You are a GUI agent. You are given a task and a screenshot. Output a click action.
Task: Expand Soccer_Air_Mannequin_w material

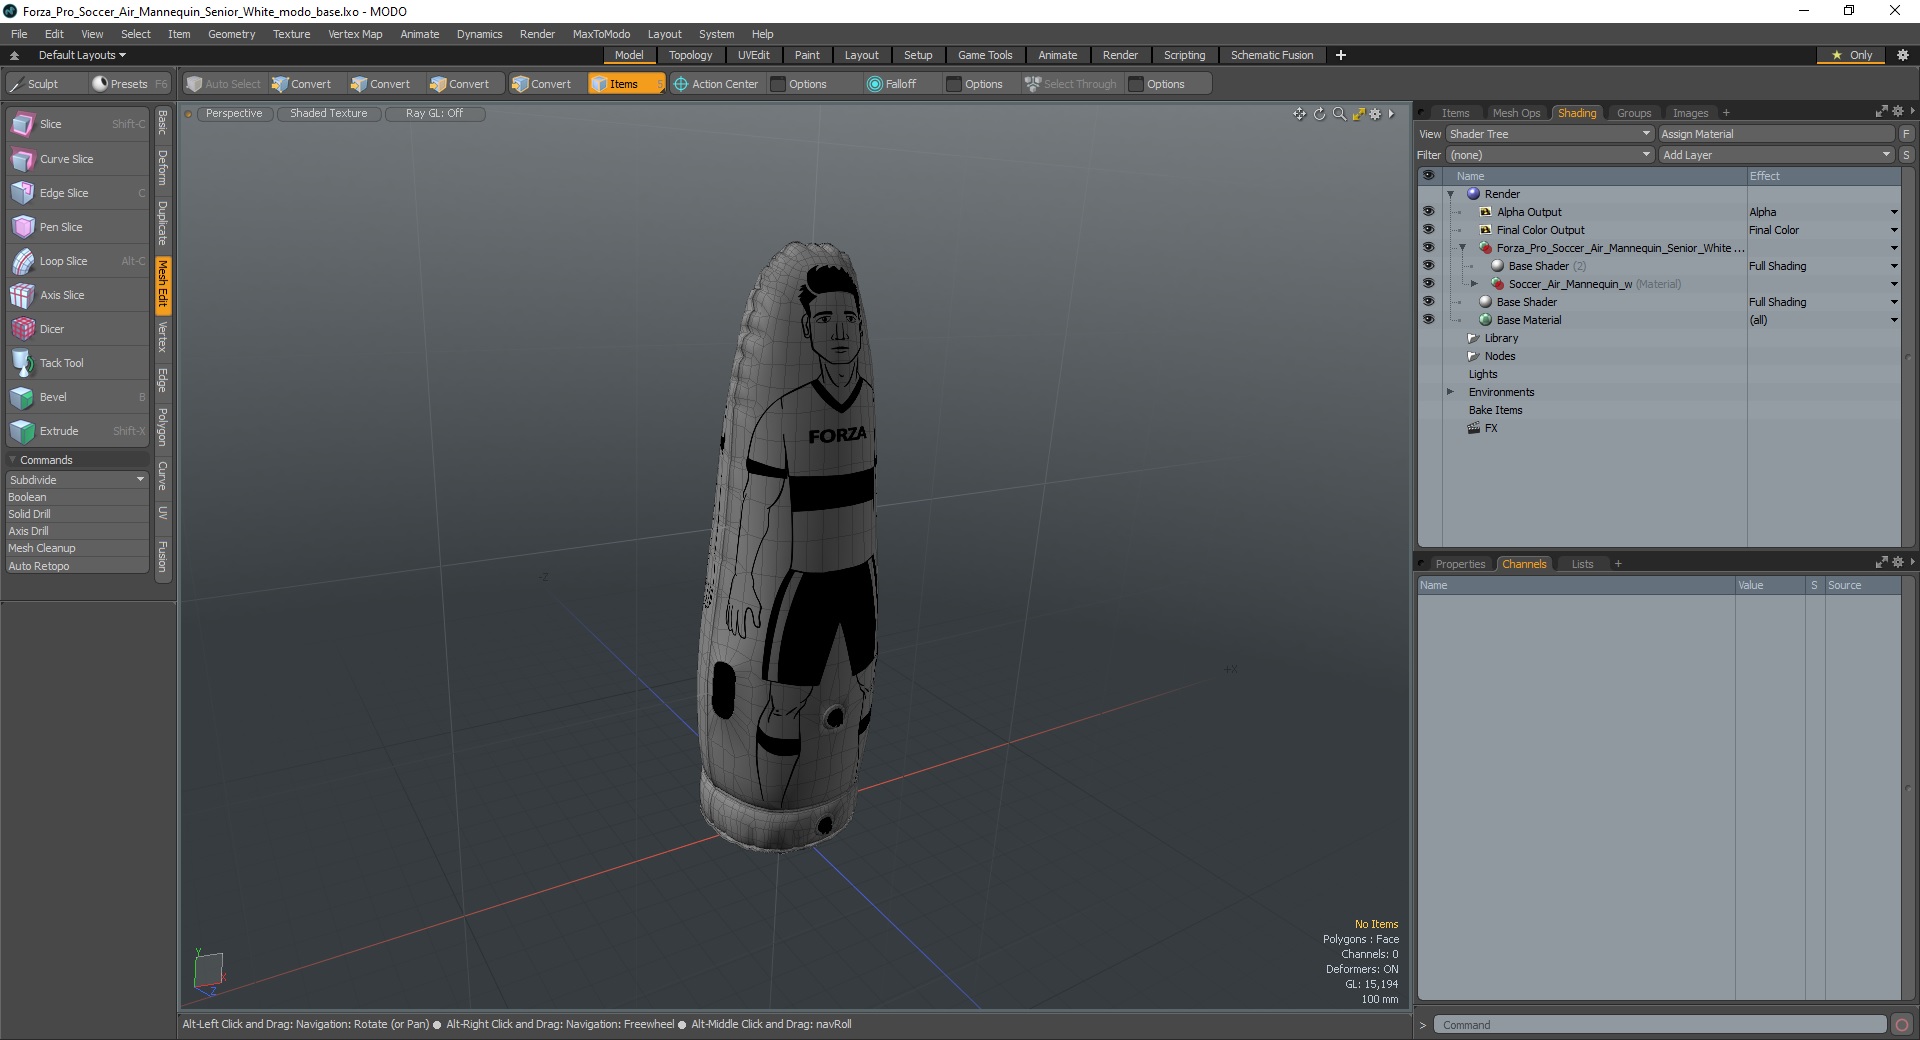(x=1474, y=284)
